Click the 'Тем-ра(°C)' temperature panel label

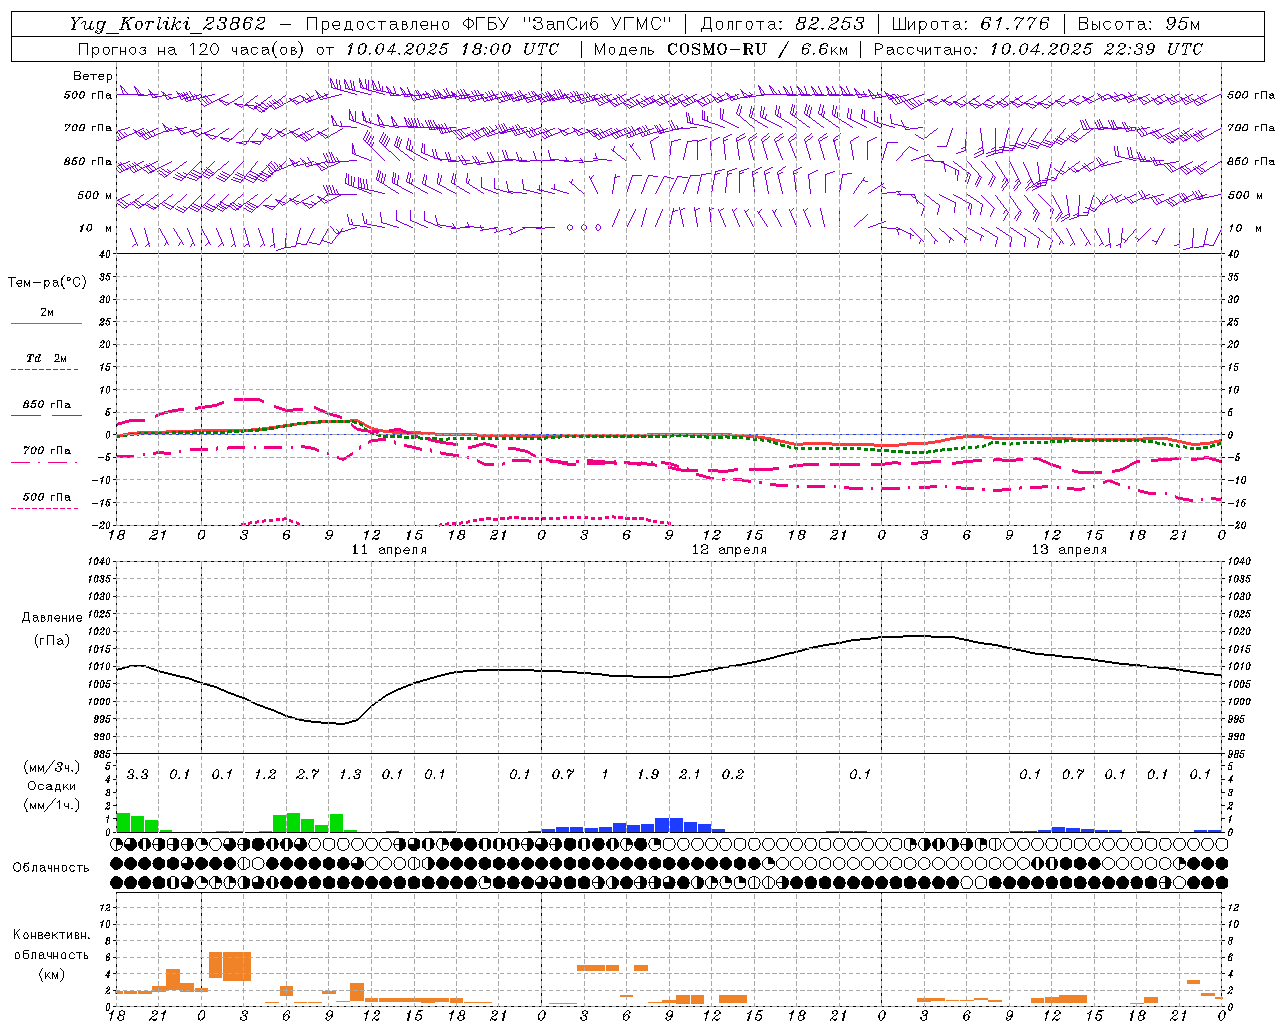pyautogui.click(x=47, y=283)
